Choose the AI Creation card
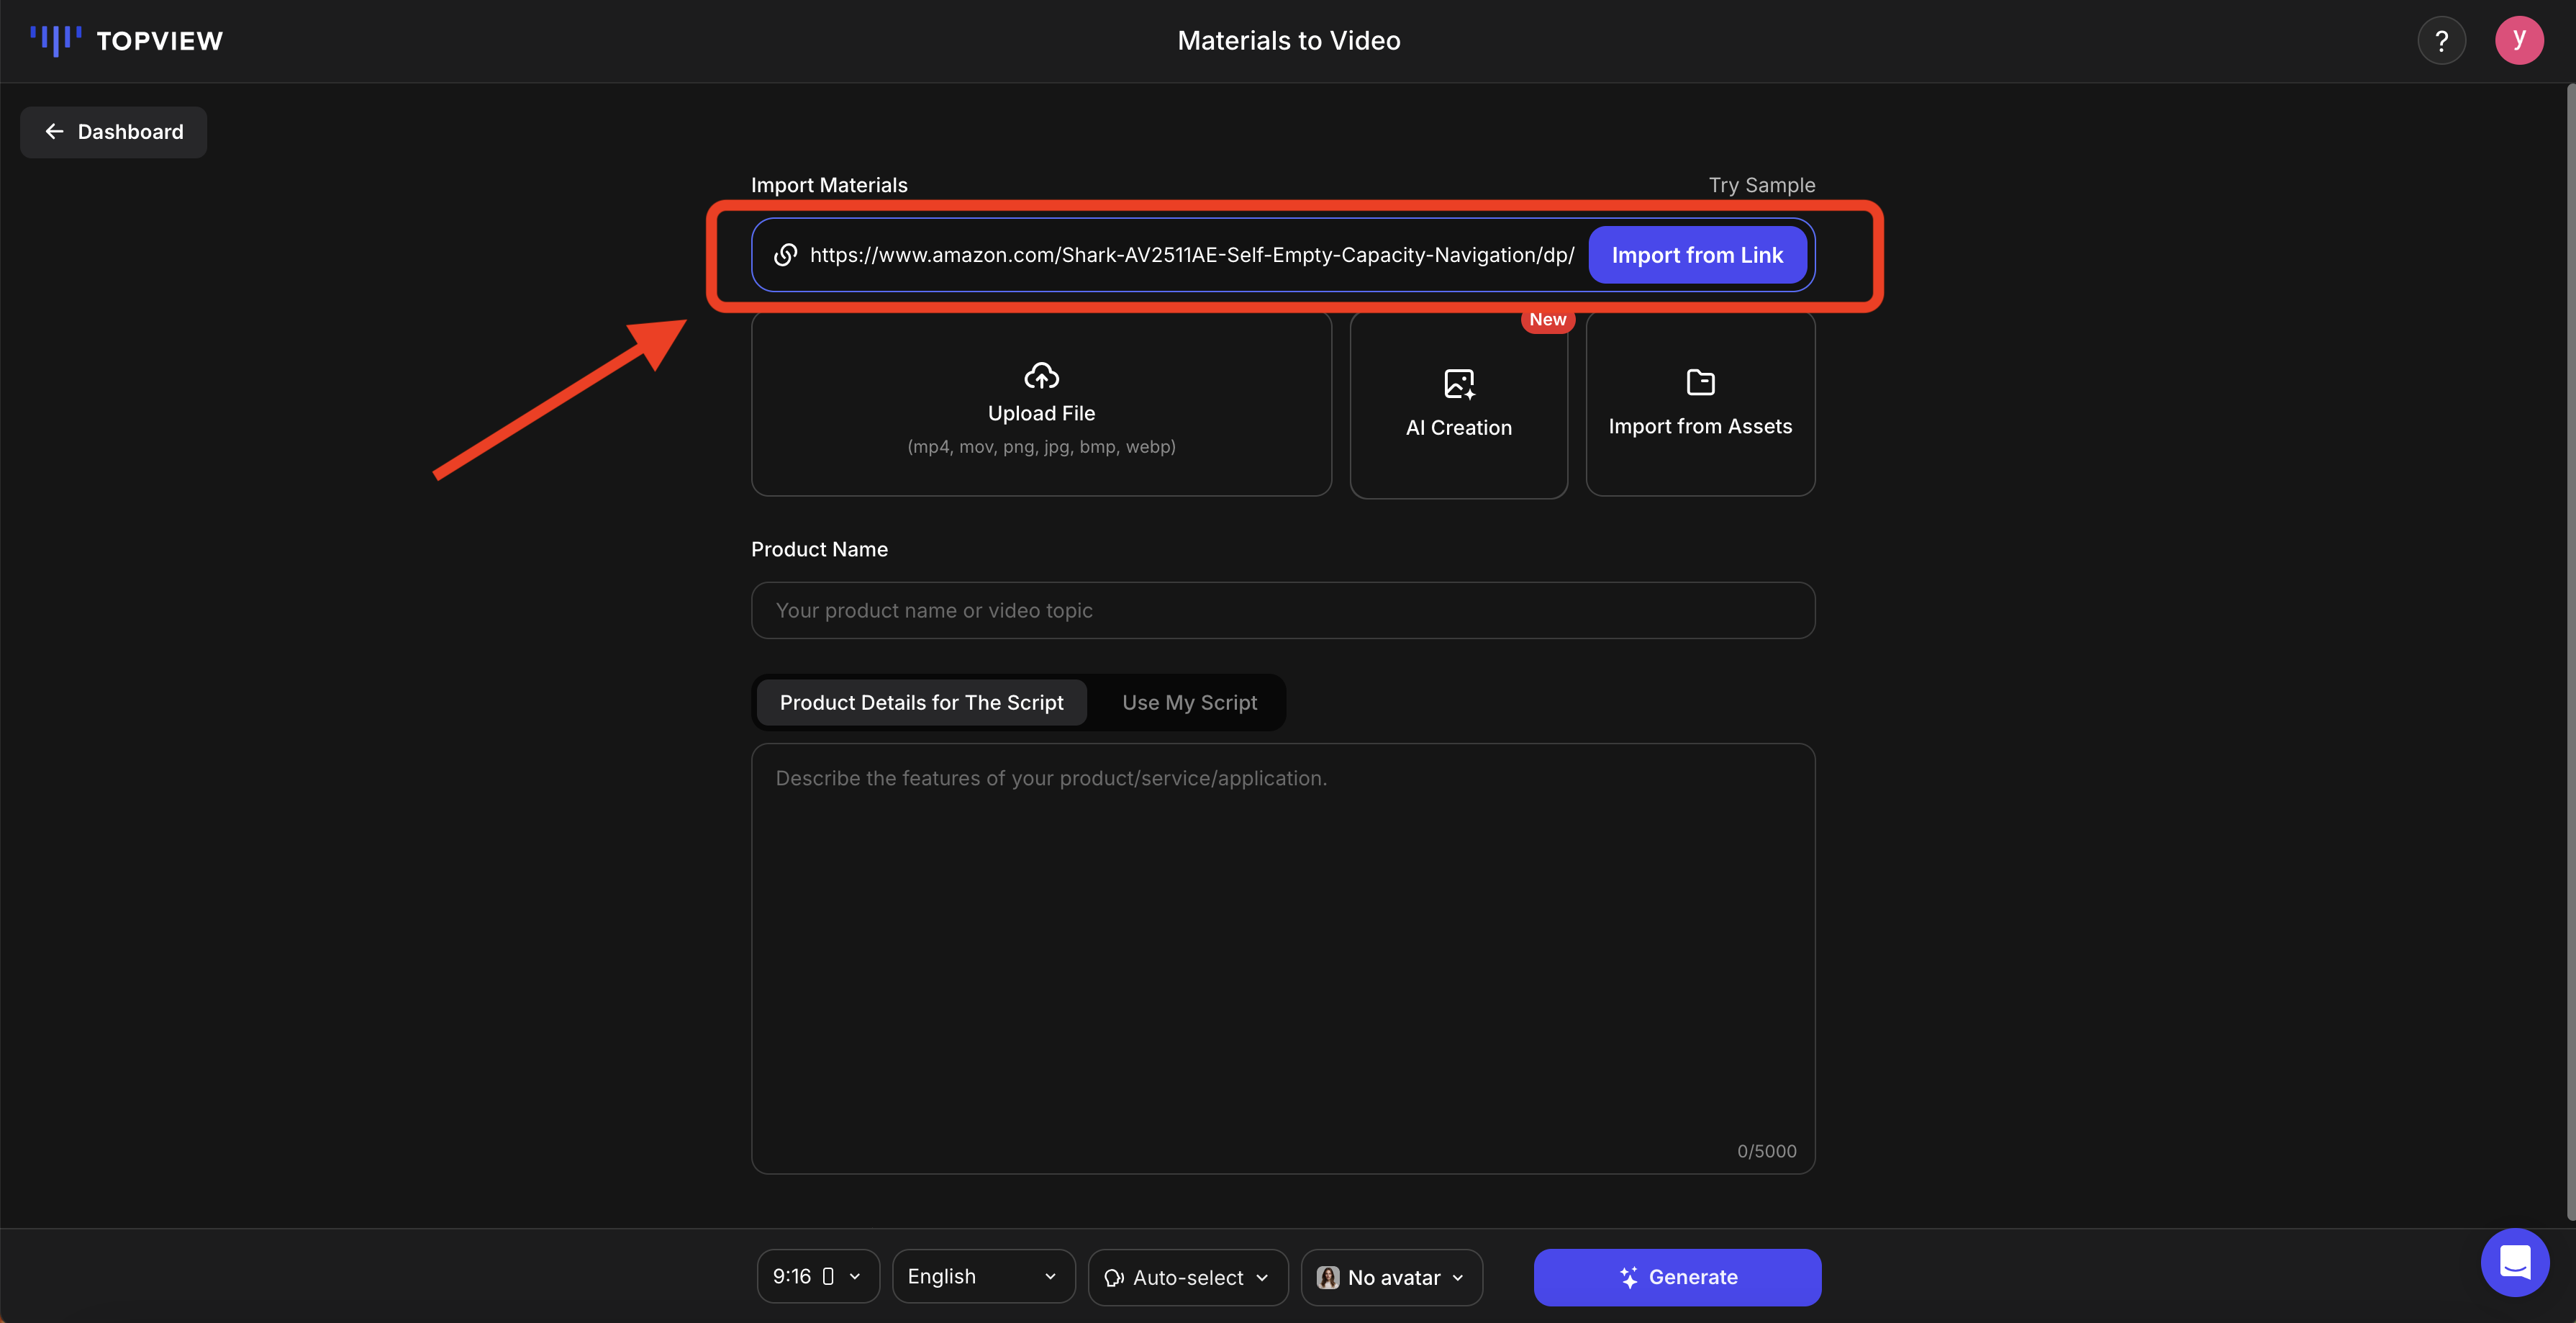Image resolution: width=2576 pixels, height=1323 pixels. pyautogui.click(x=1458, y=405)
